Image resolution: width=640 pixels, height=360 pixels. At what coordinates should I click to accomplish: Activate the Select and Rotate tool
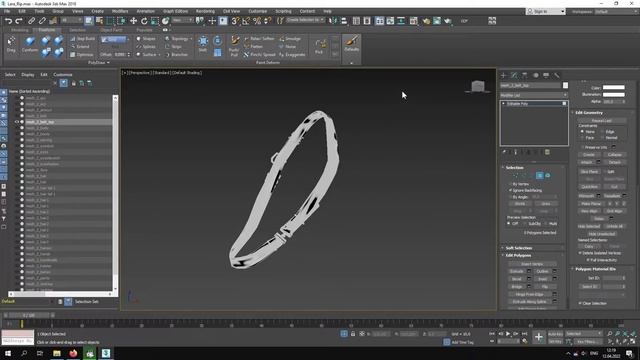click(144, 21)
